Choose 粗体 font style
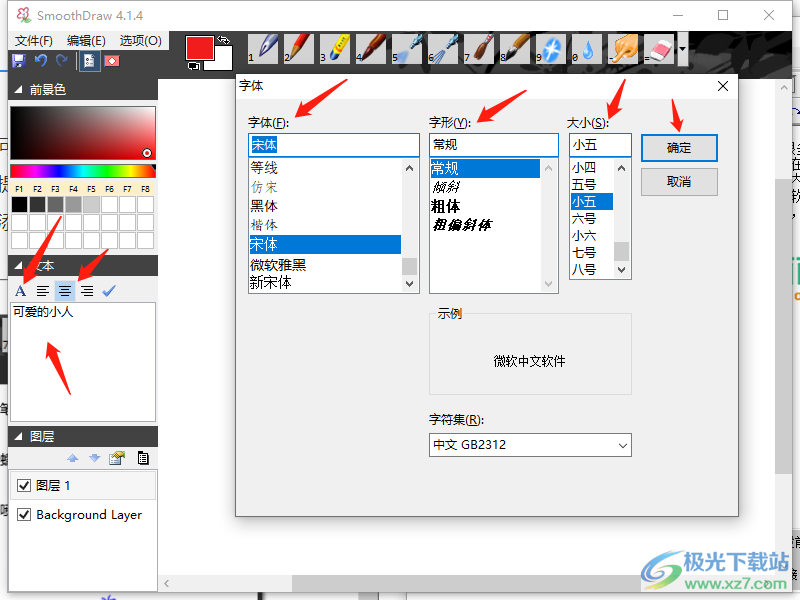 pyautogui.click(x=446, y=206)
